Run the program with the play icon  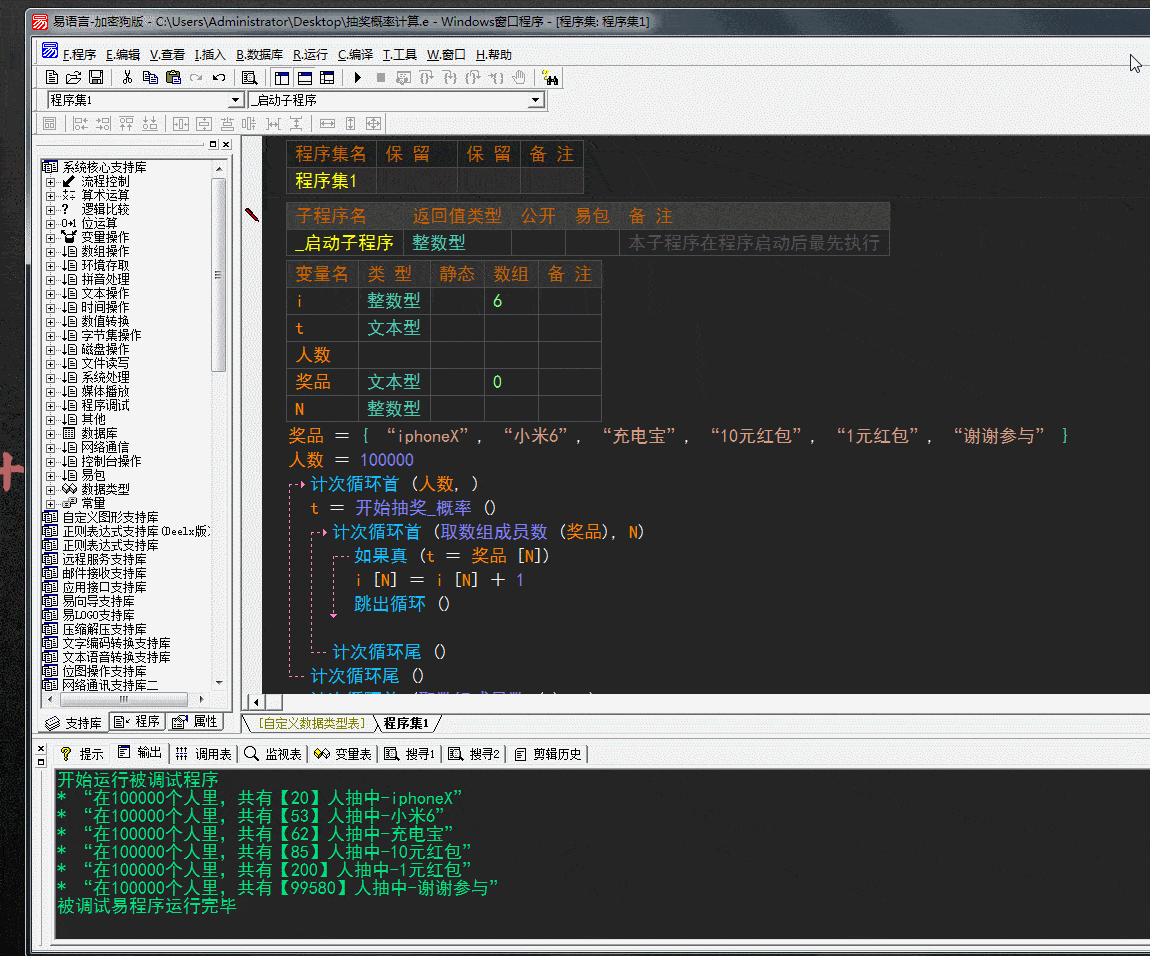coord(358,77)
